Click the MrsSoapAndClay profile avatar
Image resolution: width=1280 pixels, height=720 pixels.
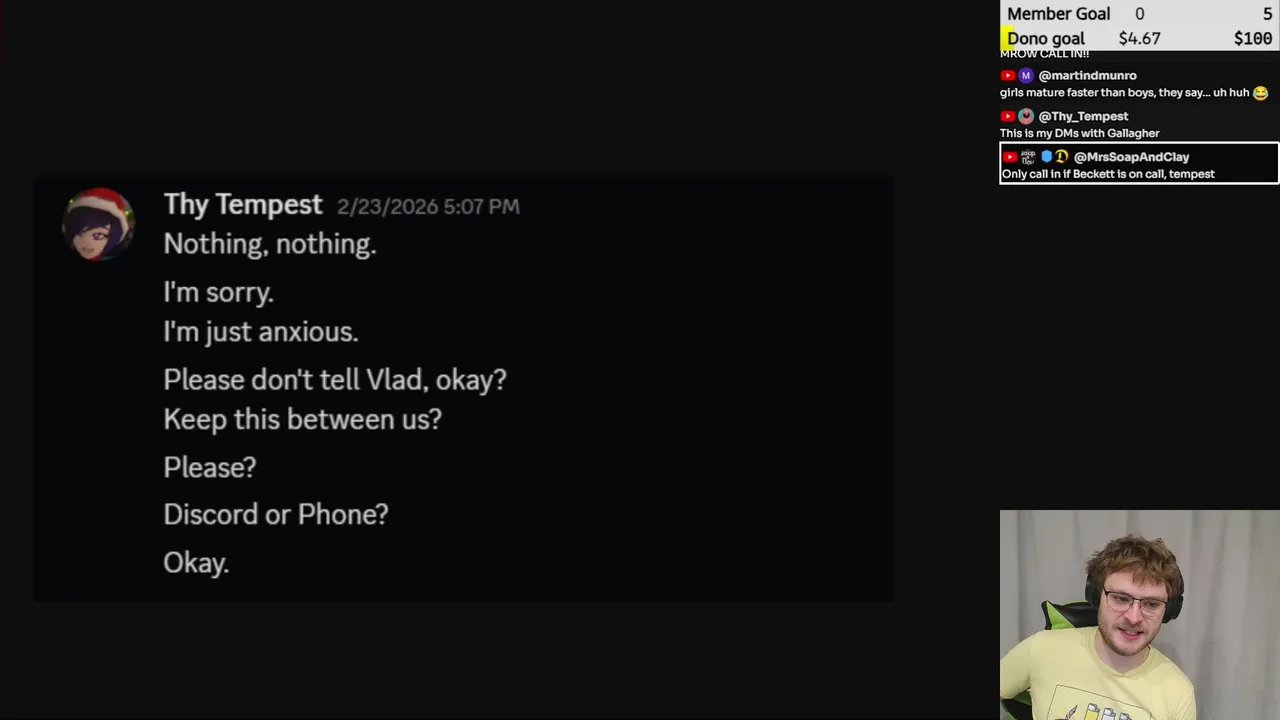(x=1028, y=157)
